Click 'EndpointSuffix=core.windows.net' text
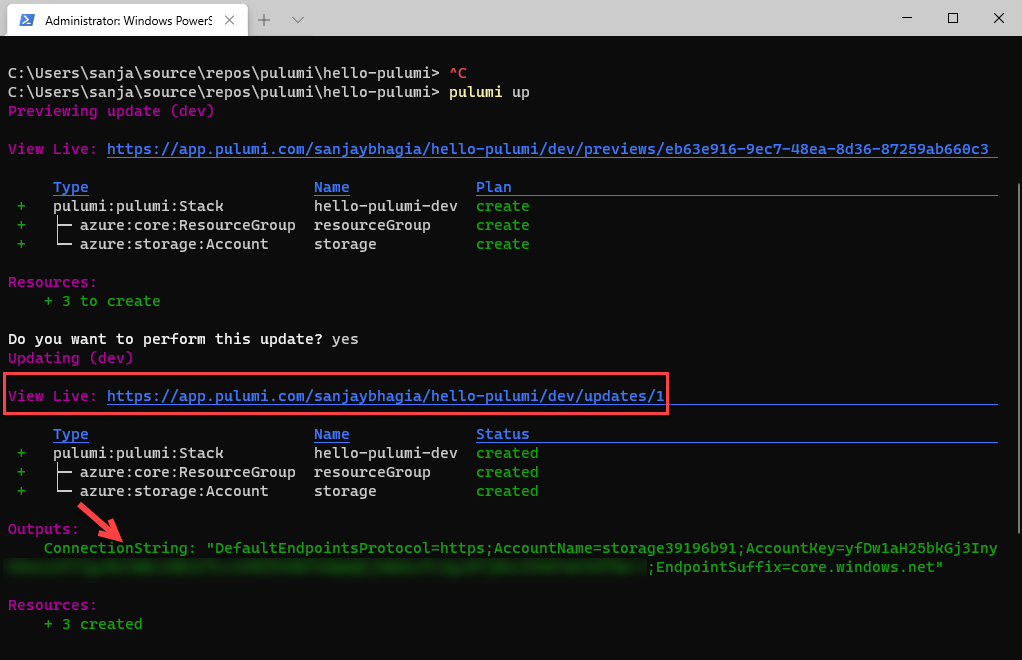Viewport: 1022px width, 660px height. [x=795, y=567]
